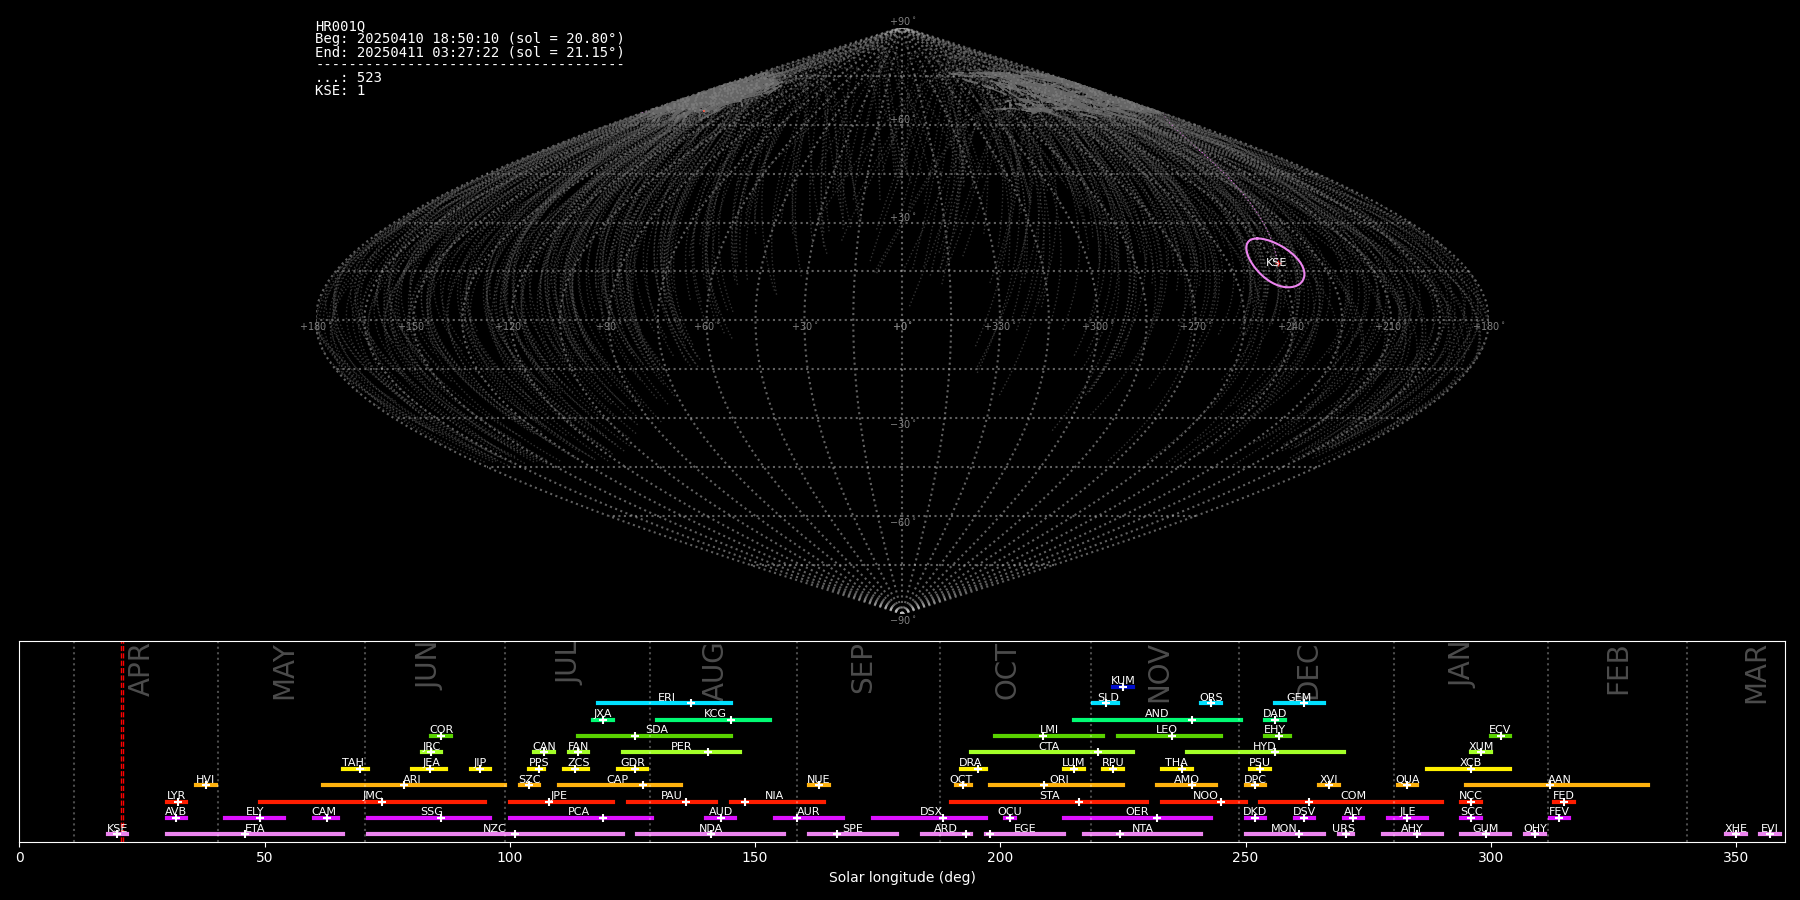
Task: Select the red JMC shower bar
Action: [373, 801]
